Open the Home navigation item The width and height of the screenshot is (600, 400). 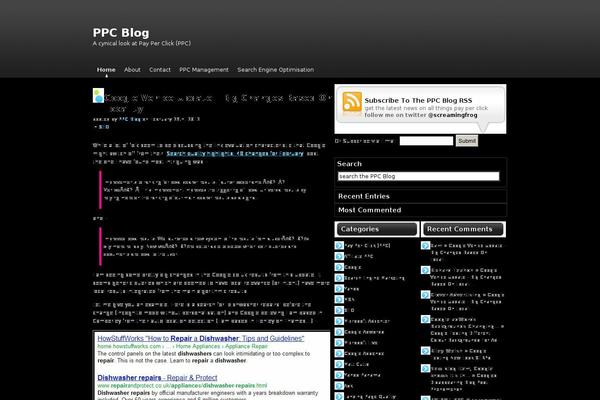[x=106, y=70]
